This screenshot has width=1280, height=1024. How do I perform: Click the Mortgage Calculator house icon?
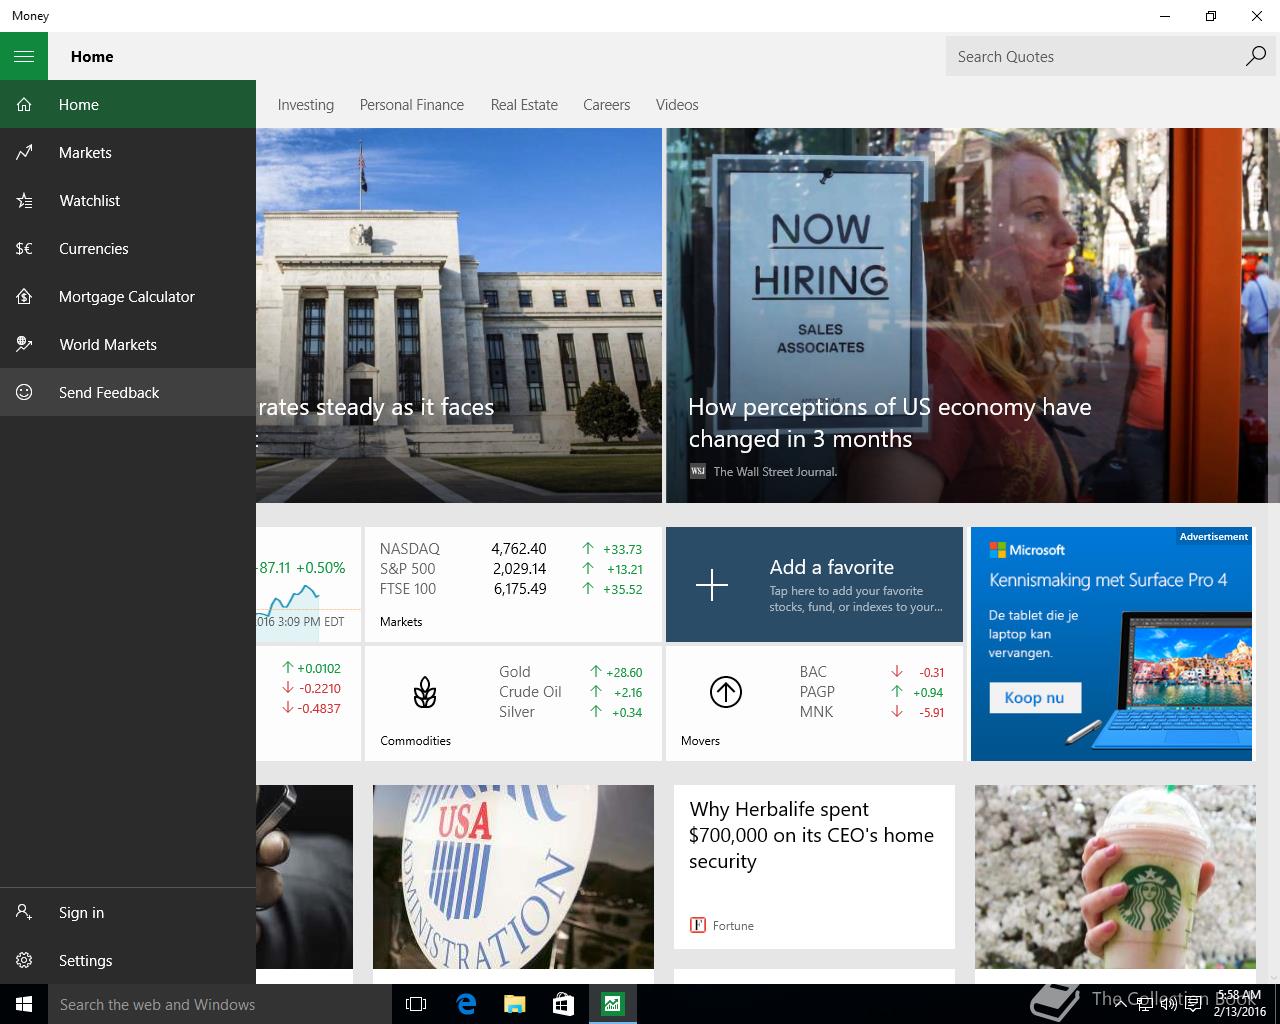tap(24, 296)
